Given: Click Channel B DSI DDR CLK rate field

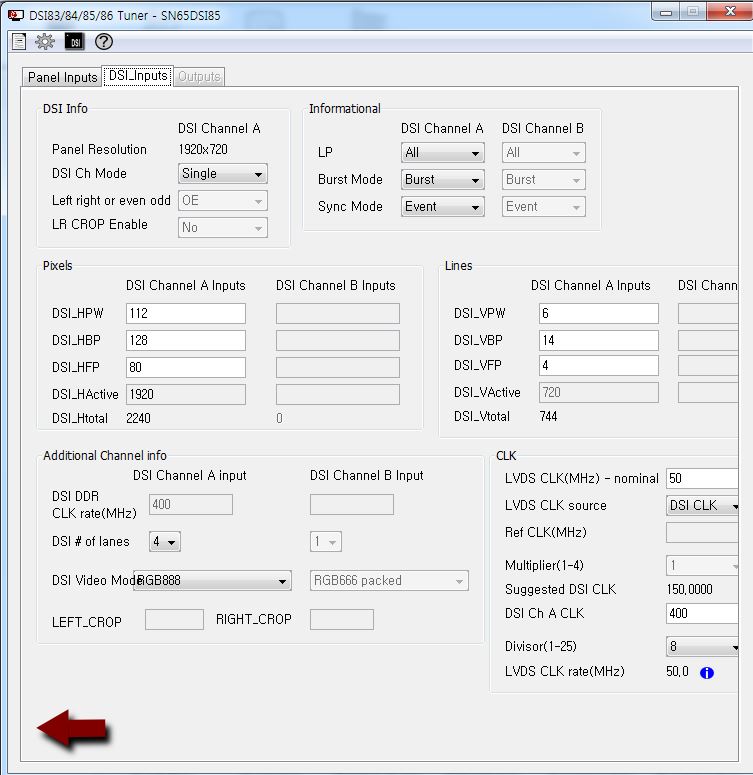Looking at the screenshot, I should pyautogui.click(x=352, y=505).
